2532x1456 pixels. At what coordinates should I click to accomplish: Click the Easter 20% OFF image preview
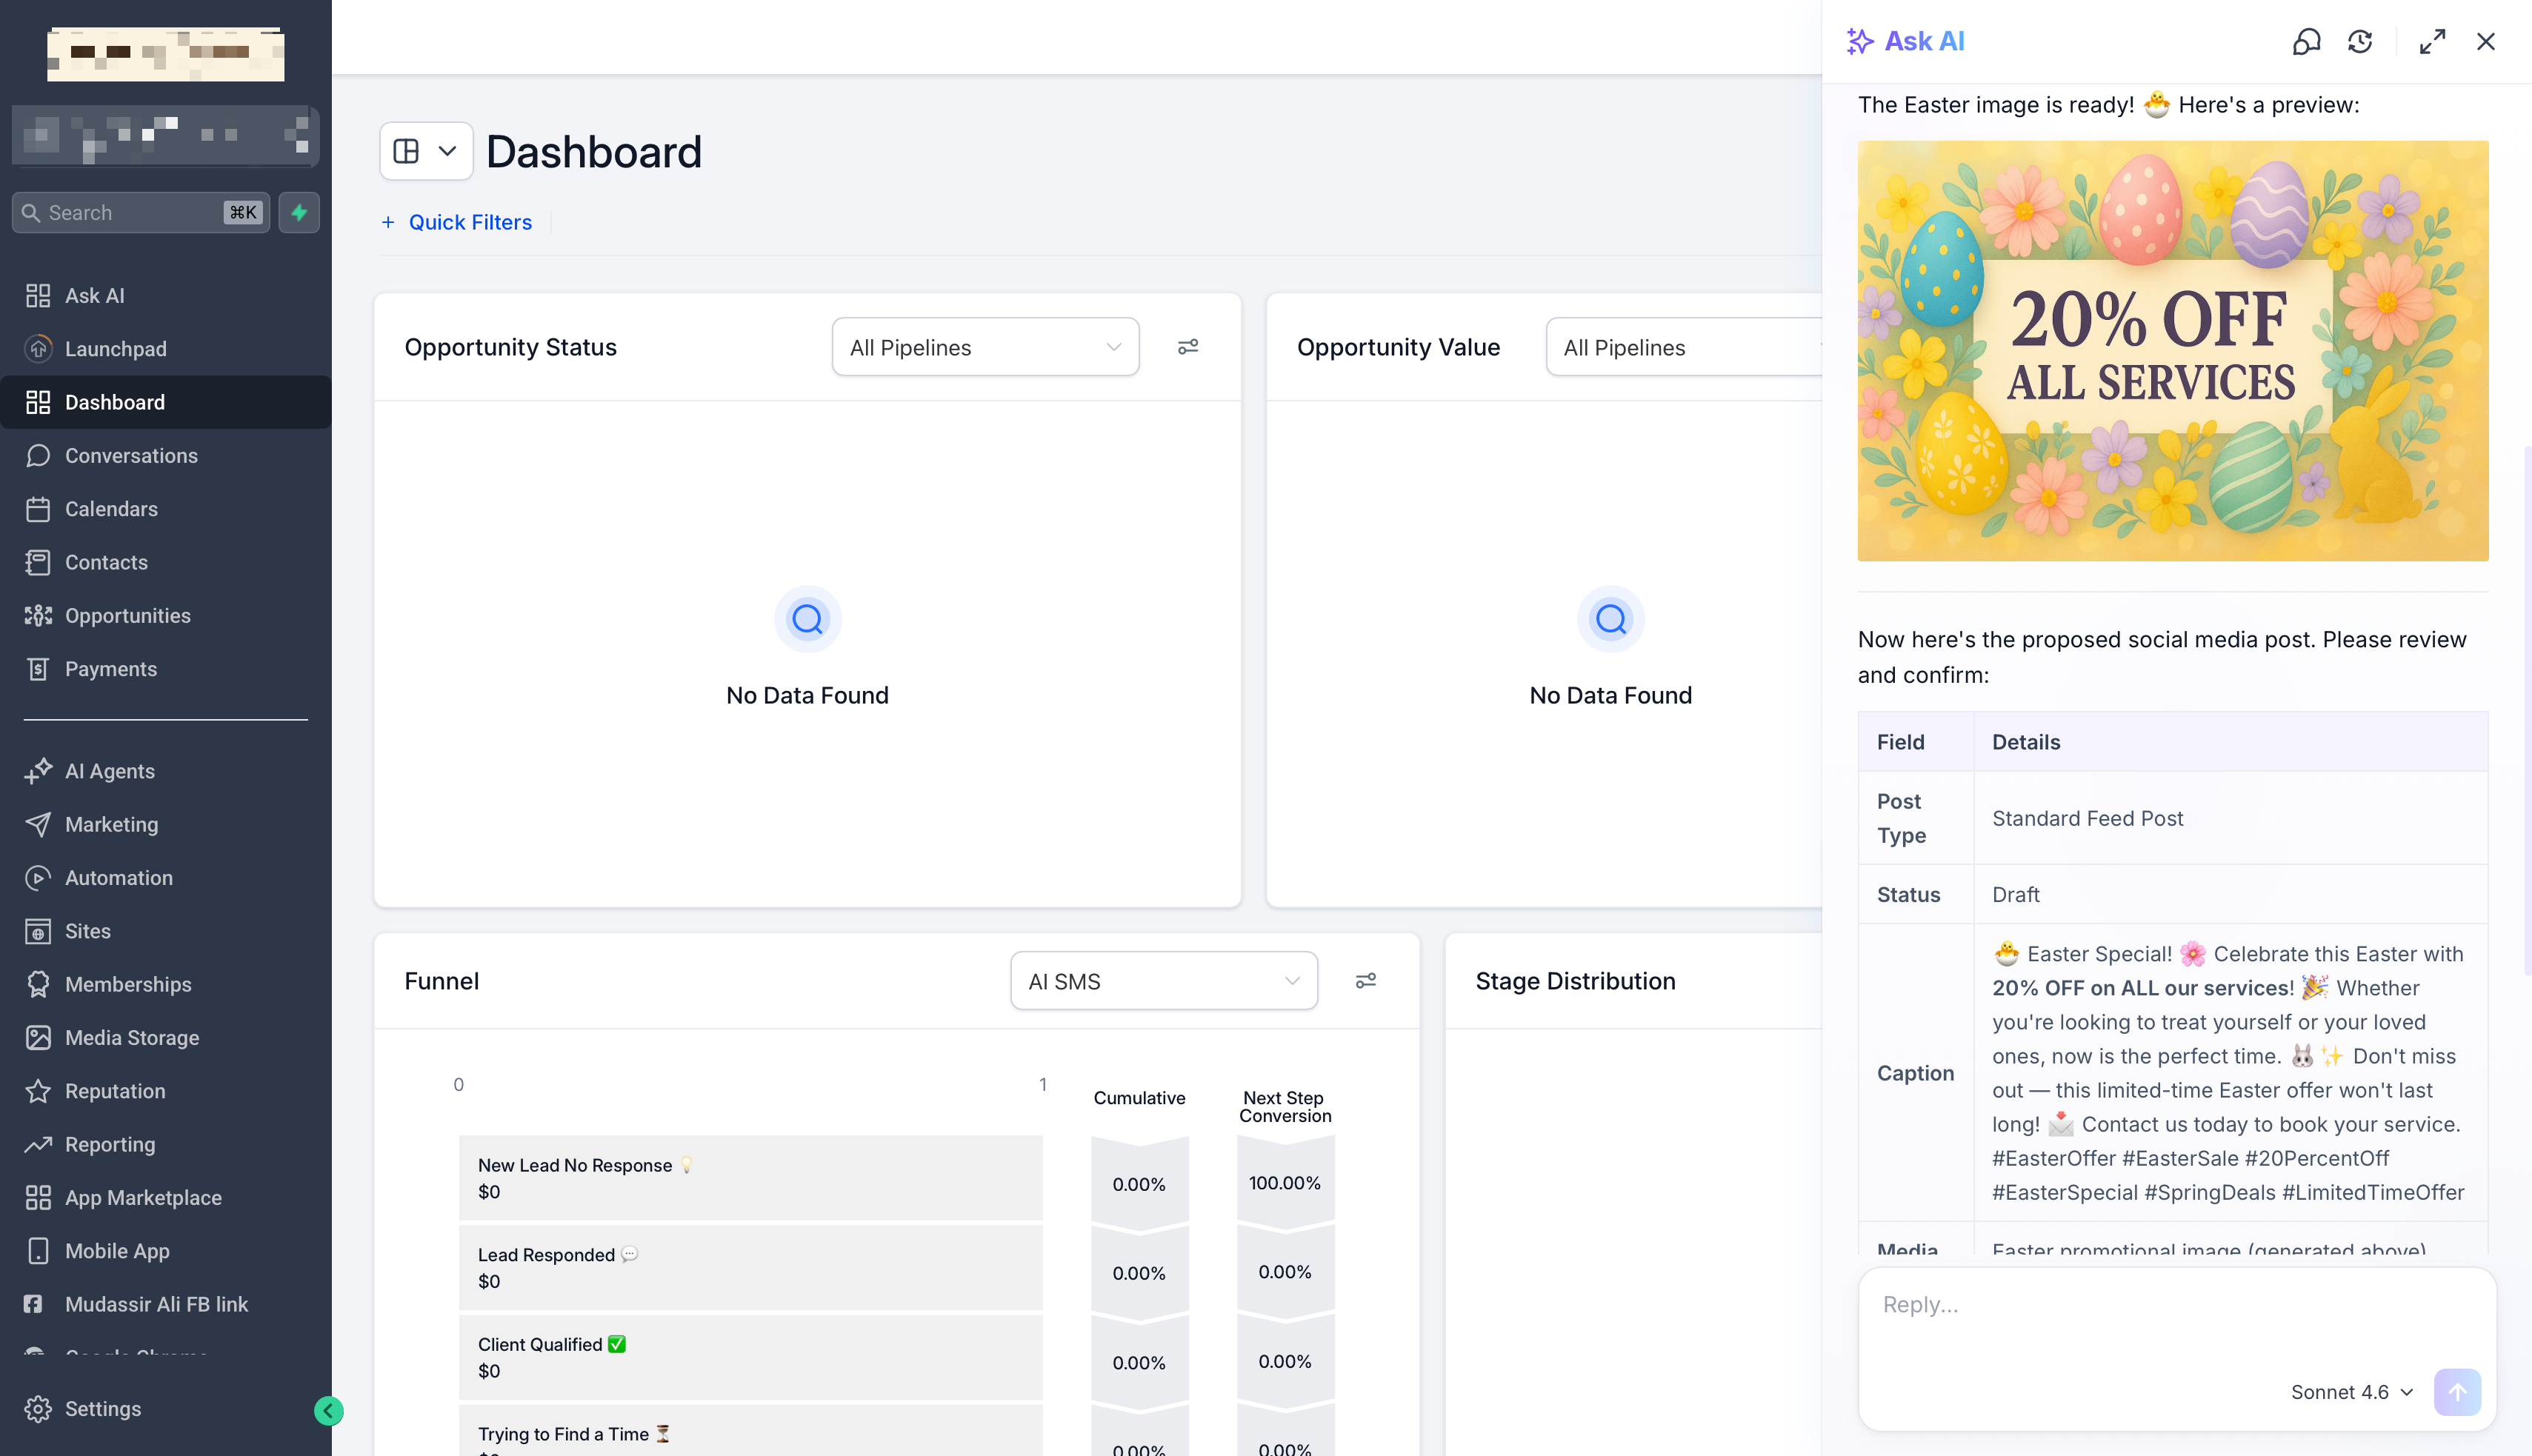coord(2172,350)
